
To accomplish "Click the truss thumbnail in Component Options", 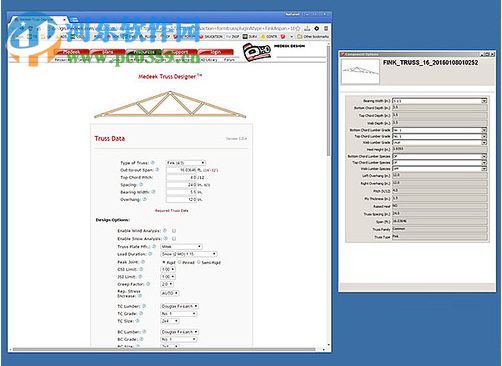I will tap(360, 71).
